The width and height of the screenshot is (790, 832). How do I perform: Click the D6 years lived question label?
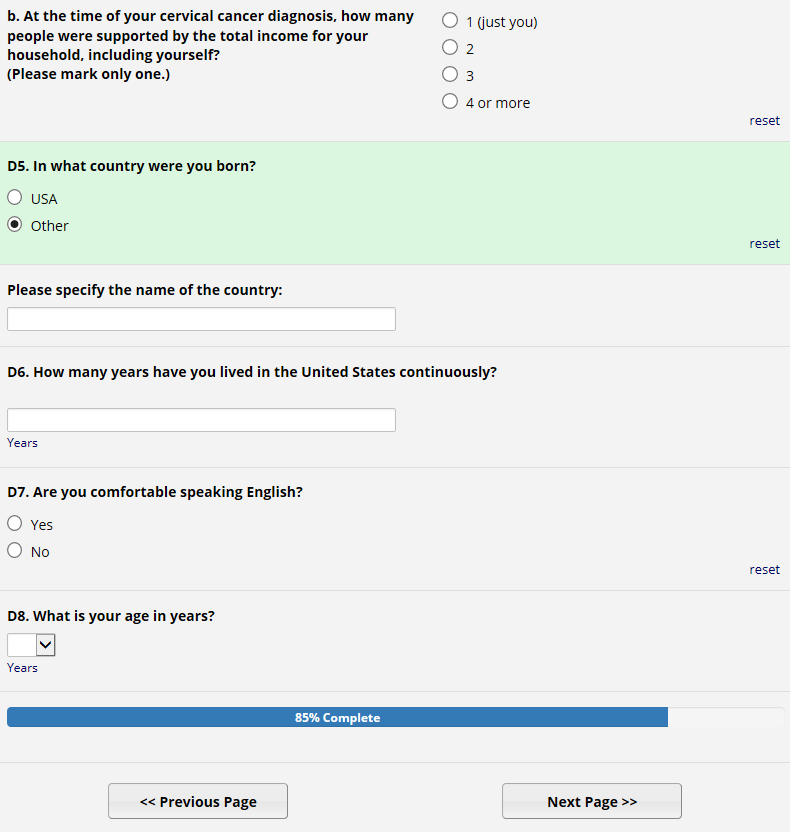tap(251, 372)
